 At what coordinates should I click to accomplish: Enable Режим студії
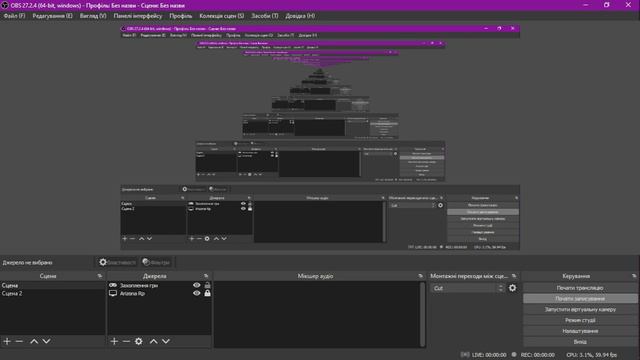point(580,320)
